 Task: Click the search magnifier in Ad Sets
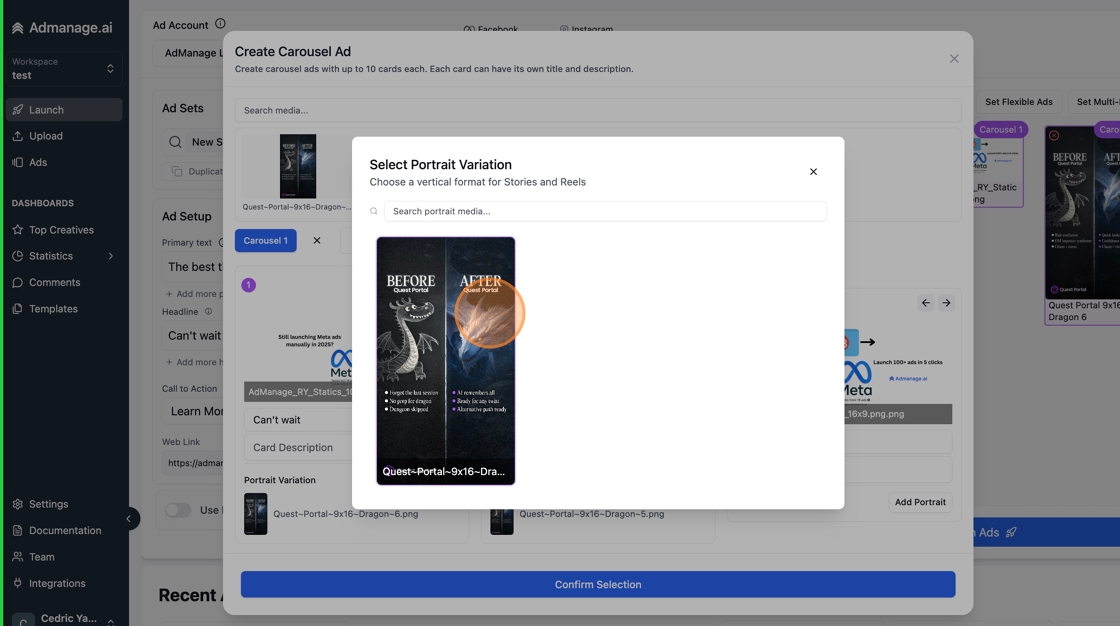pyautogui.click(x=175, y=142)
